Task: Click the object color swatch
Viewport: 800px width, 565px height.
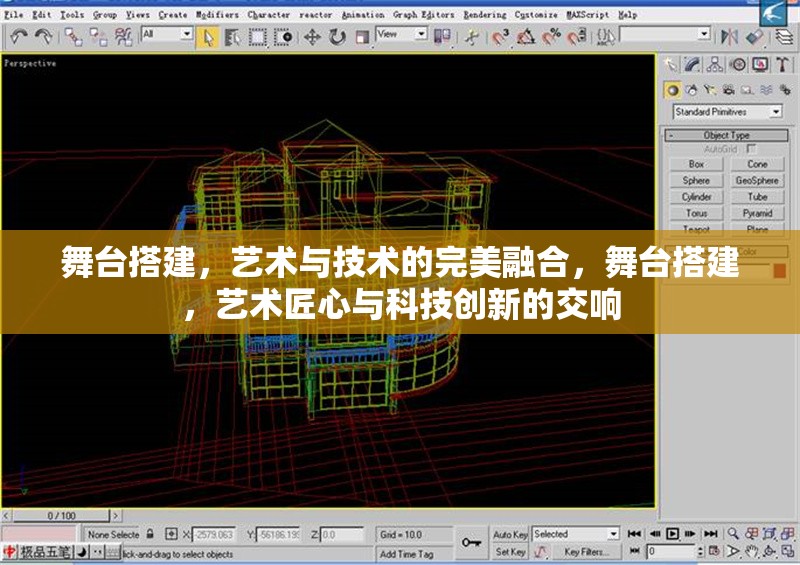Action: 780,270
